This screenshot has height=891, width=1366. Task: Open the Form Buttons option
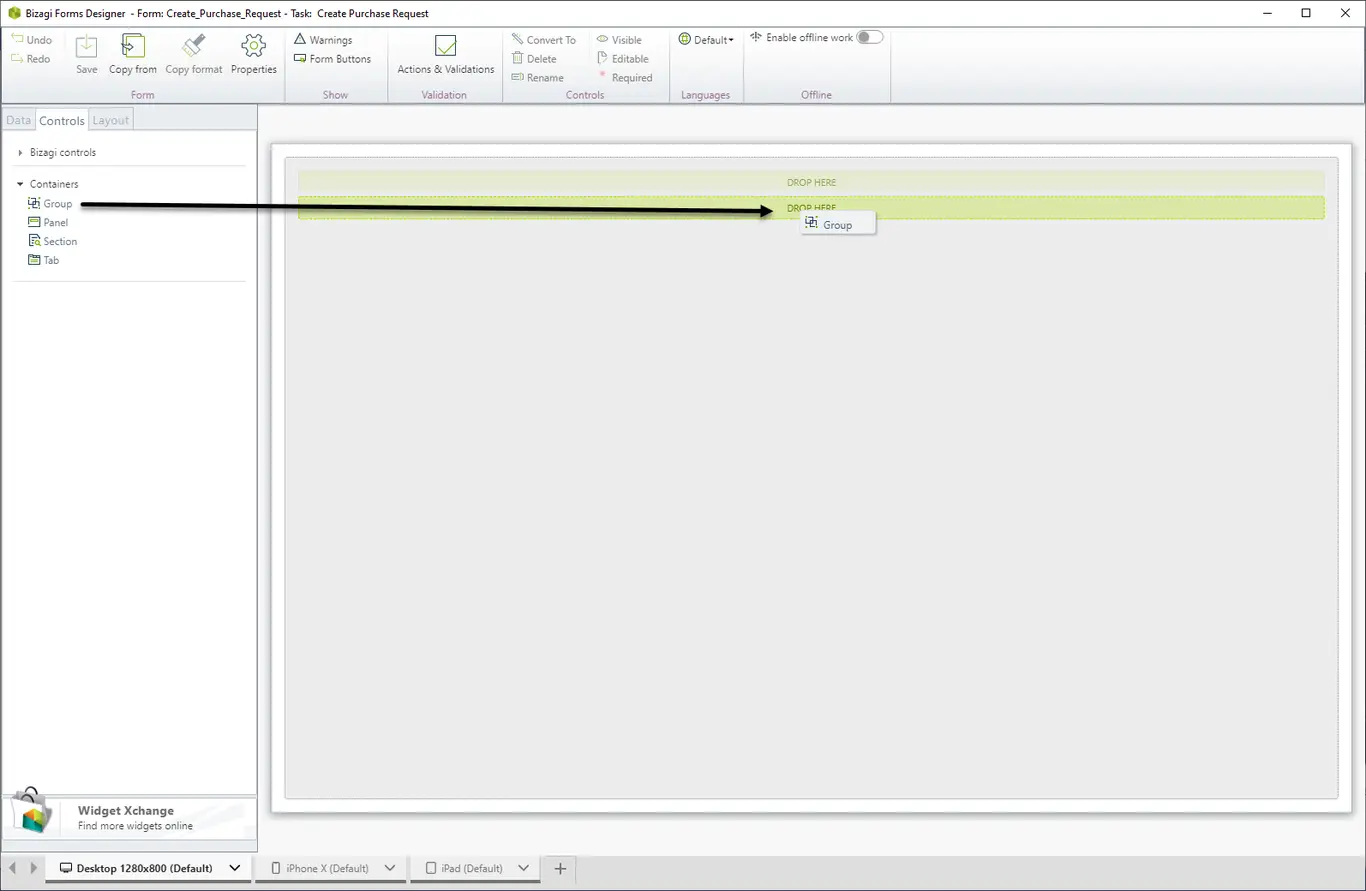[333, 59]
